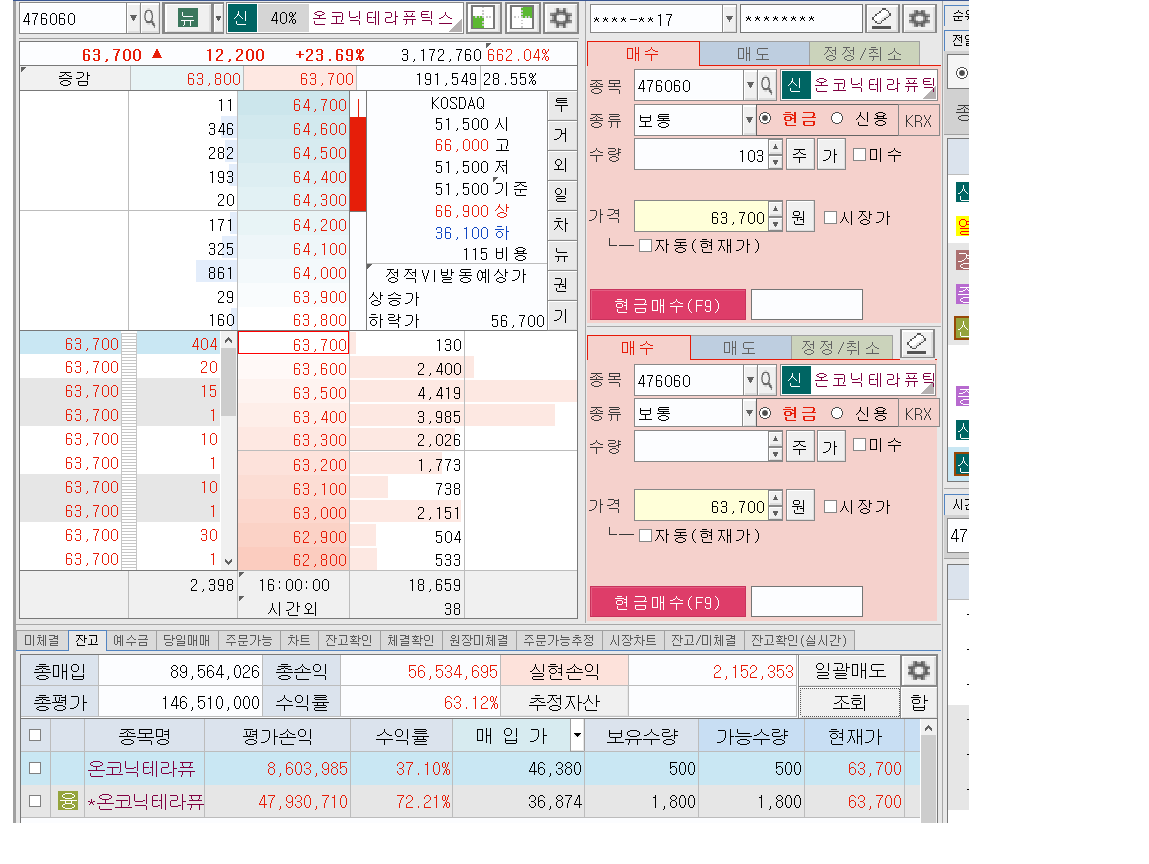Click the first green quadrant layout icon
The height and width of the screenshot is (864, 1149).
click(483, 18)
